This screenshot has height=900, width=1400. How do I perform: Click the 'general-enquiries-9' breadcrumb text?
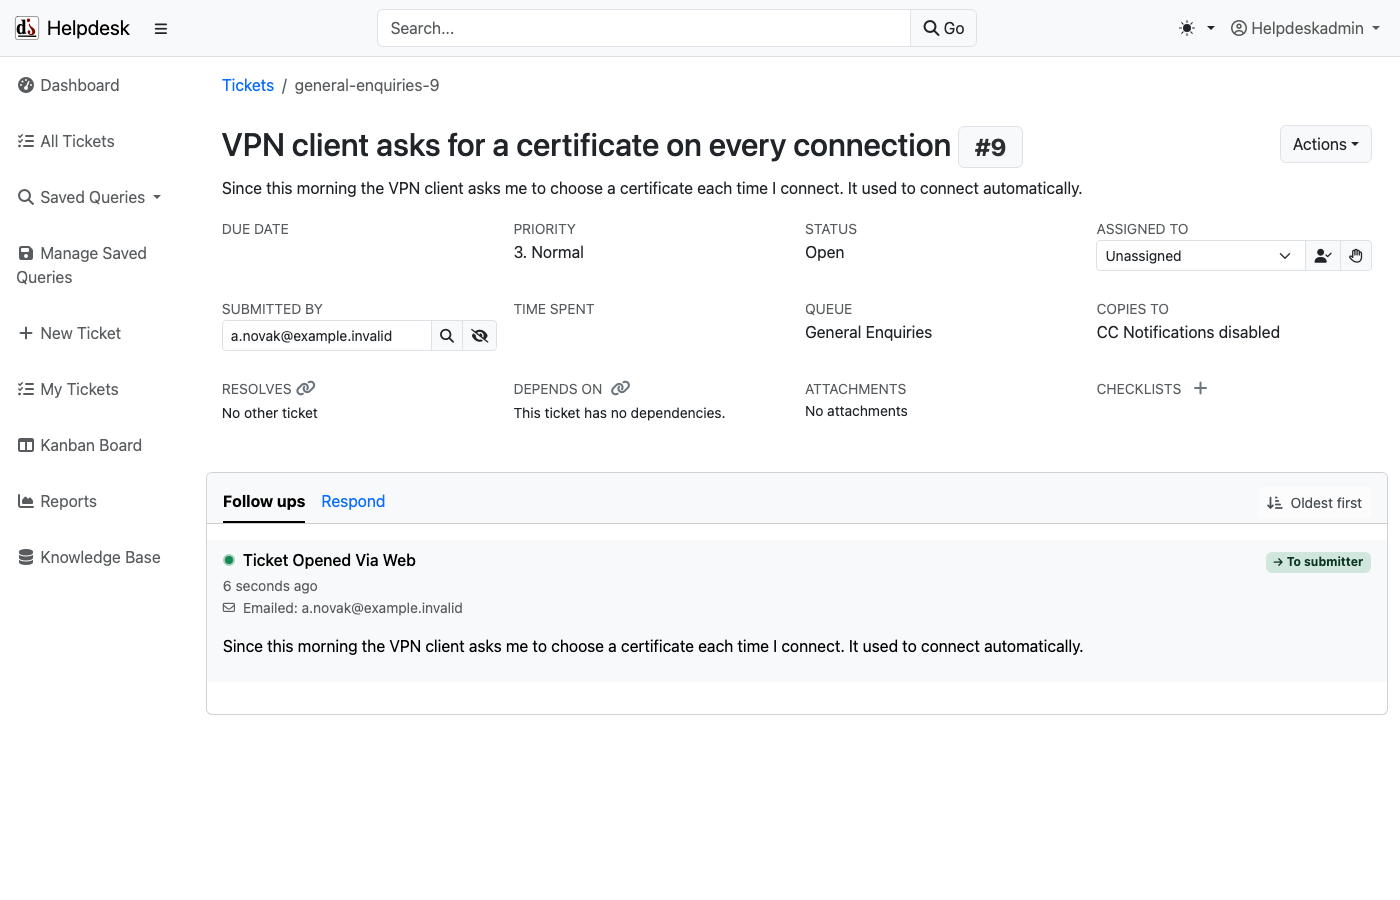pyautogui.click(x=367, y=85)
